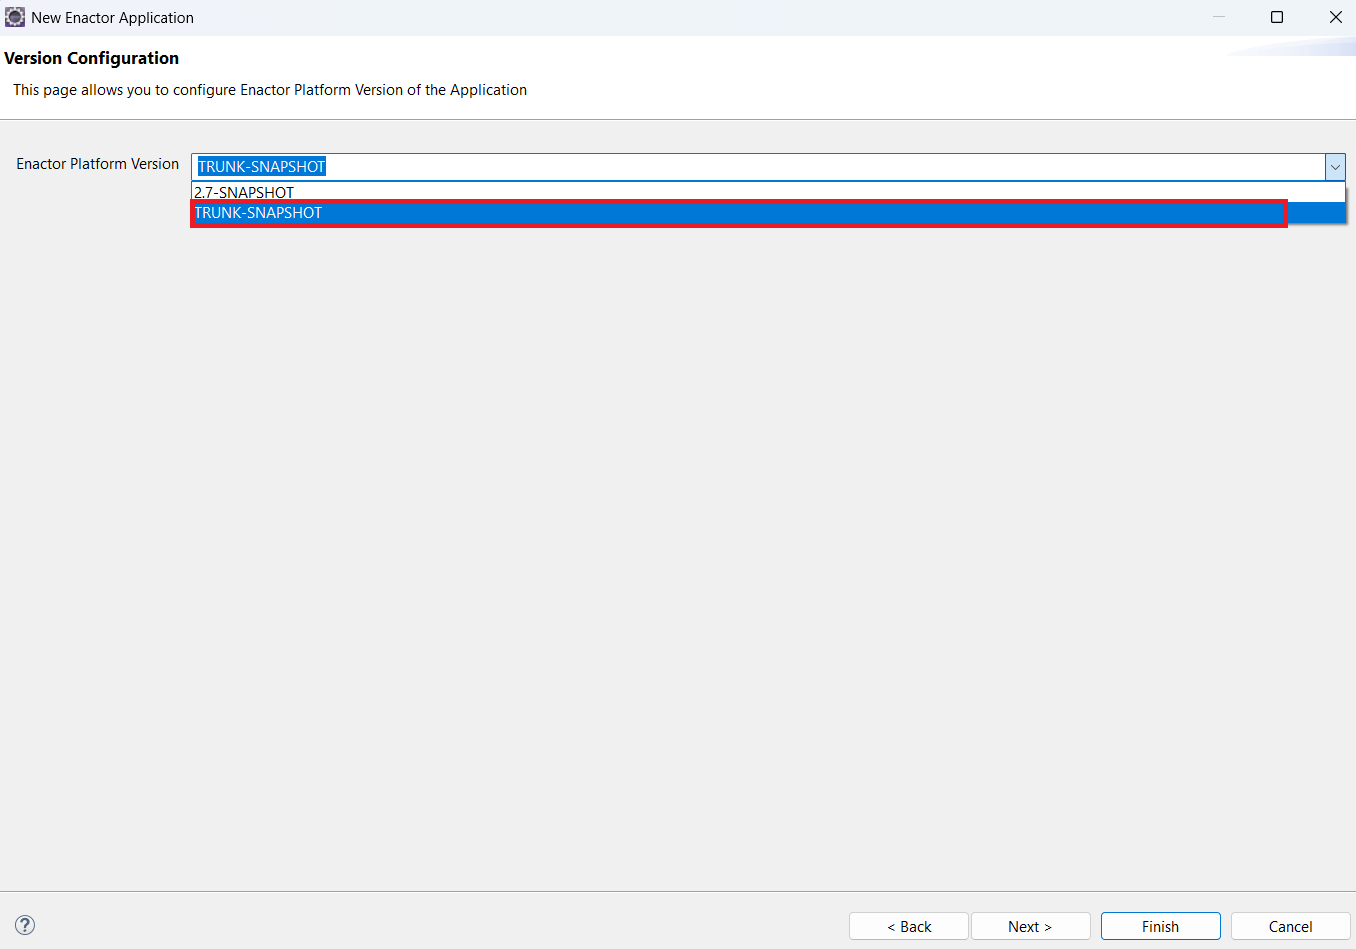This screenshot has width=1356, height=949.
Task: Open the Enactor Platform Version dropdown arrow
Action: pos(1335,167)
